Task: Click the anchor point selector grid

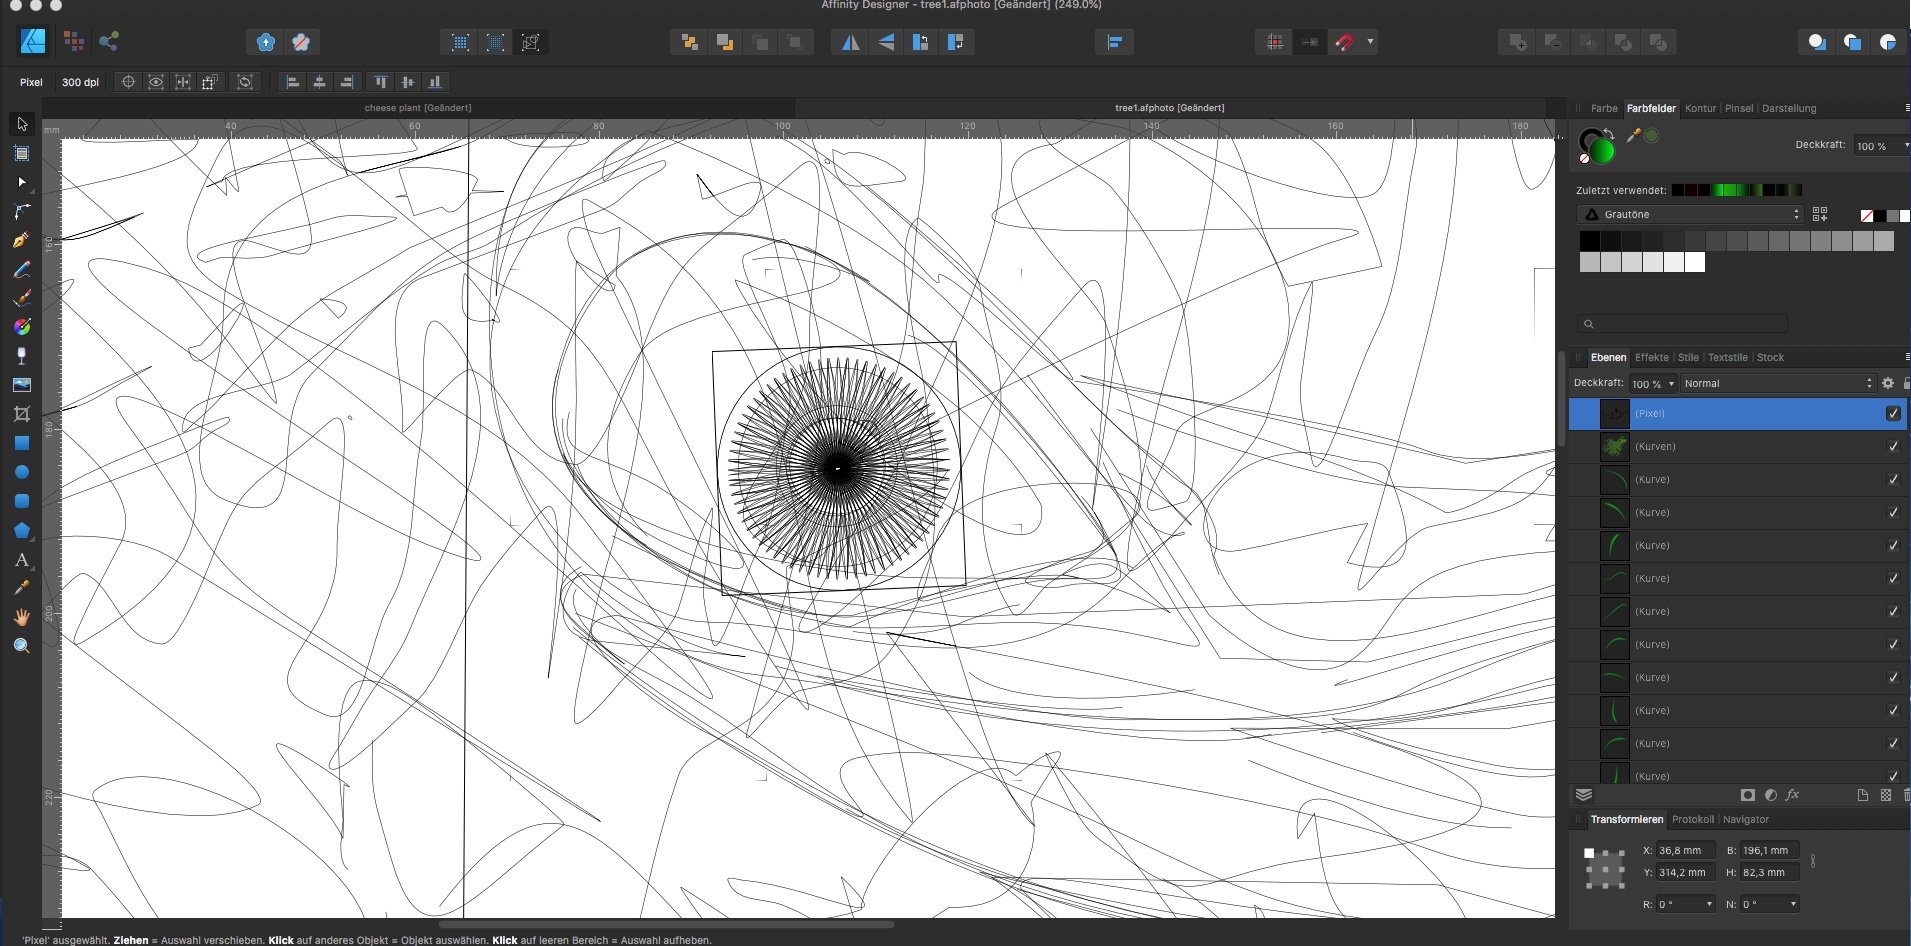Action: coord(1605,869)
